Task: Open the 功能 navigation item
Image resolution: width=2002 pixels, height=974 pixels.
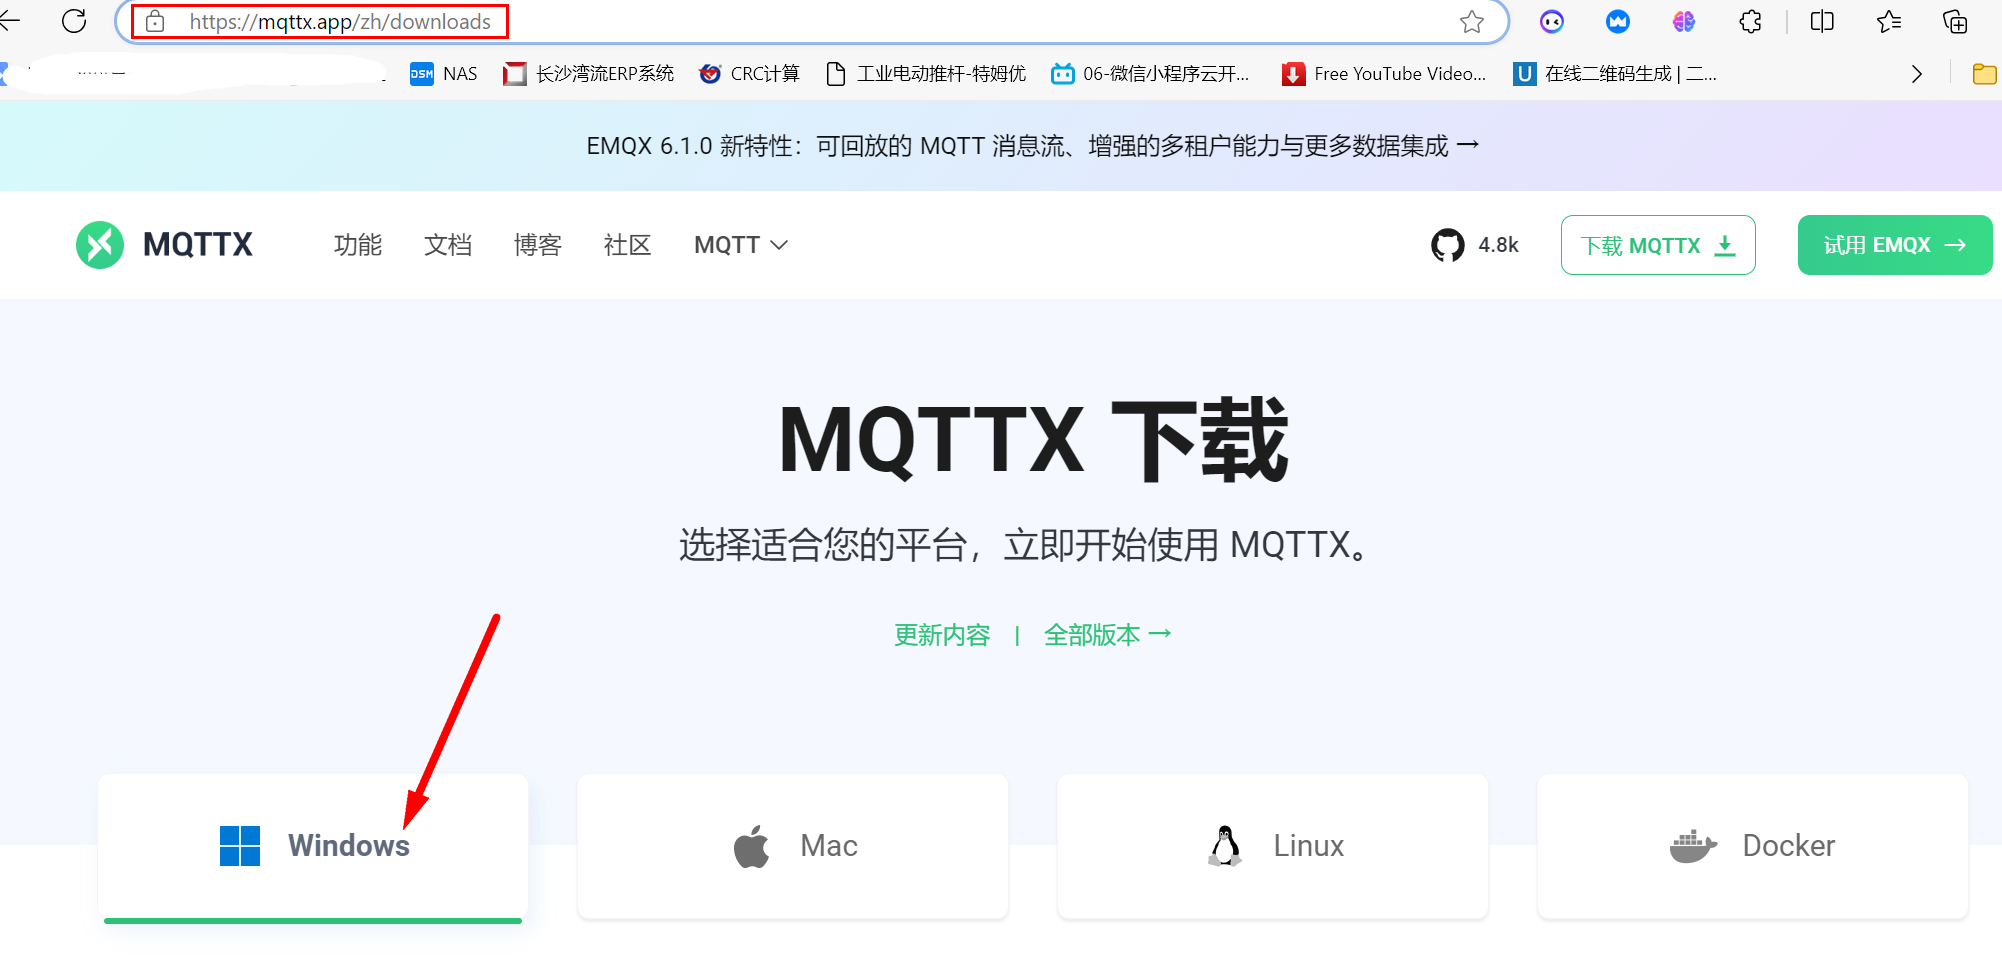Action: point(358,245)
